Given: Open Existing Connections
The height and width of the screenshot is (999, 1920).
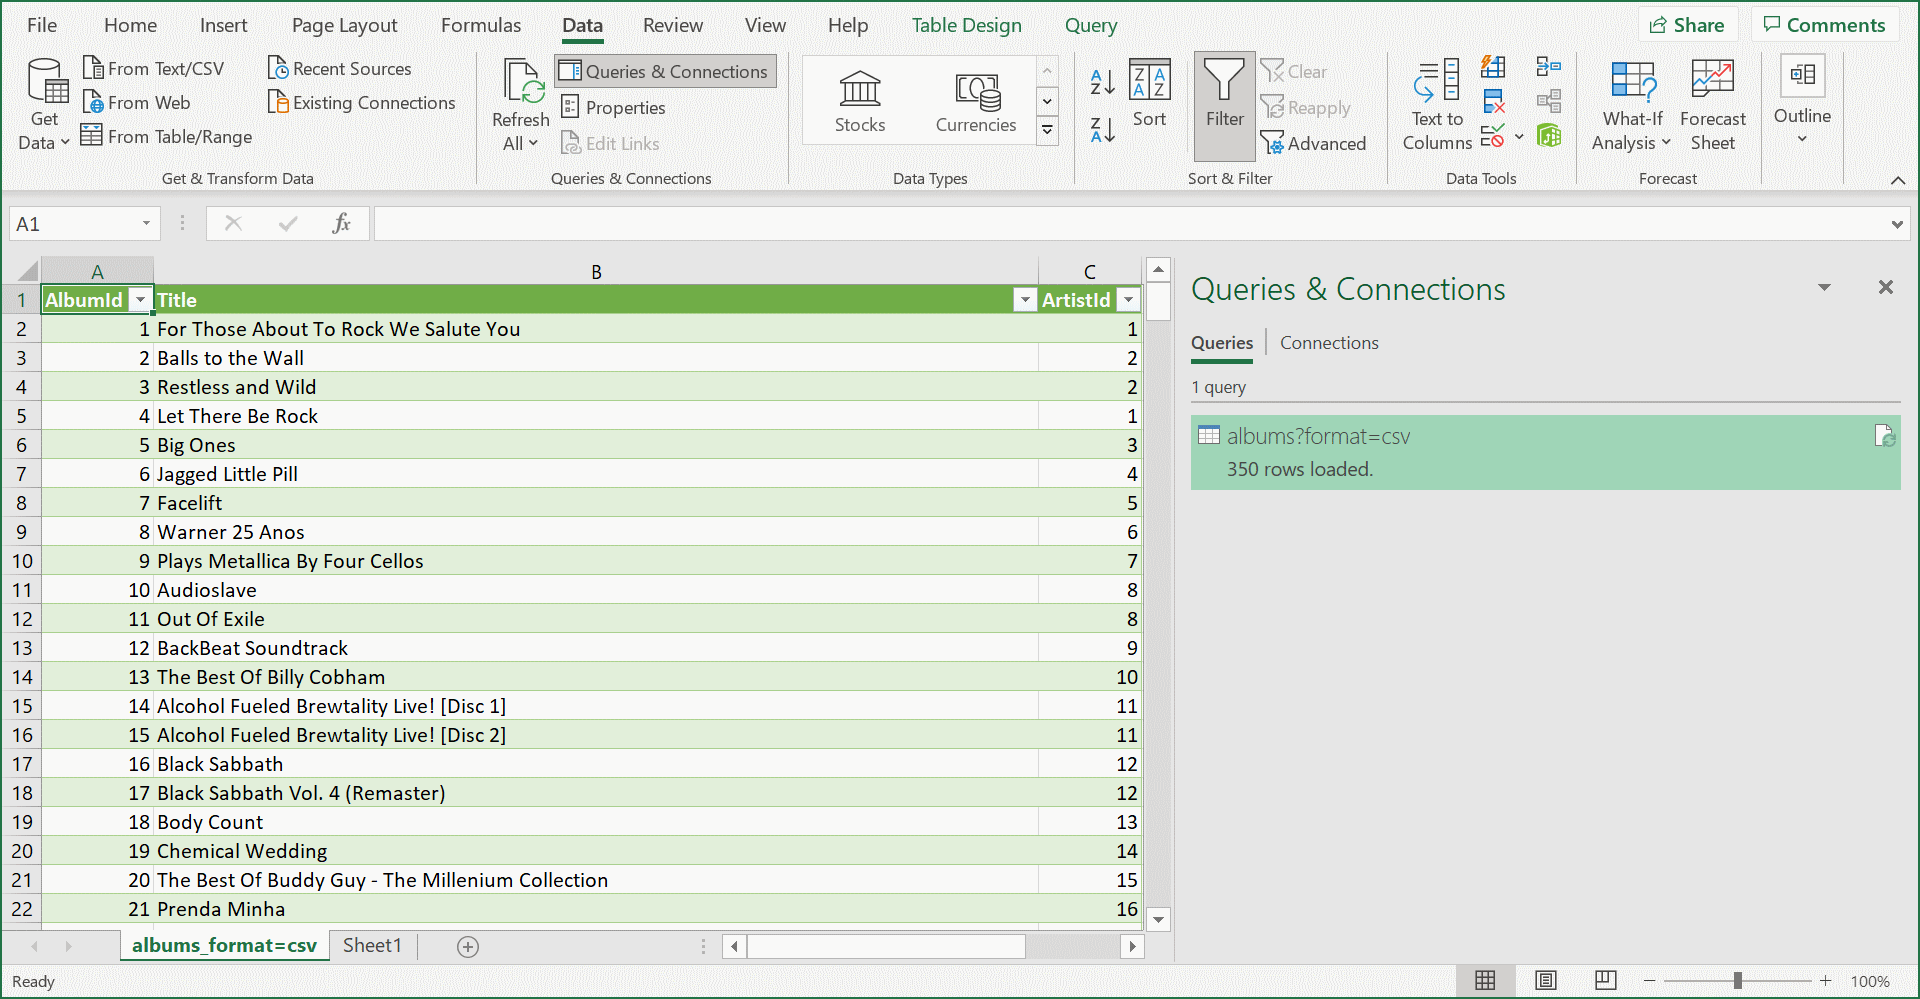Looking at the screenshot, I should pos(361,102).
